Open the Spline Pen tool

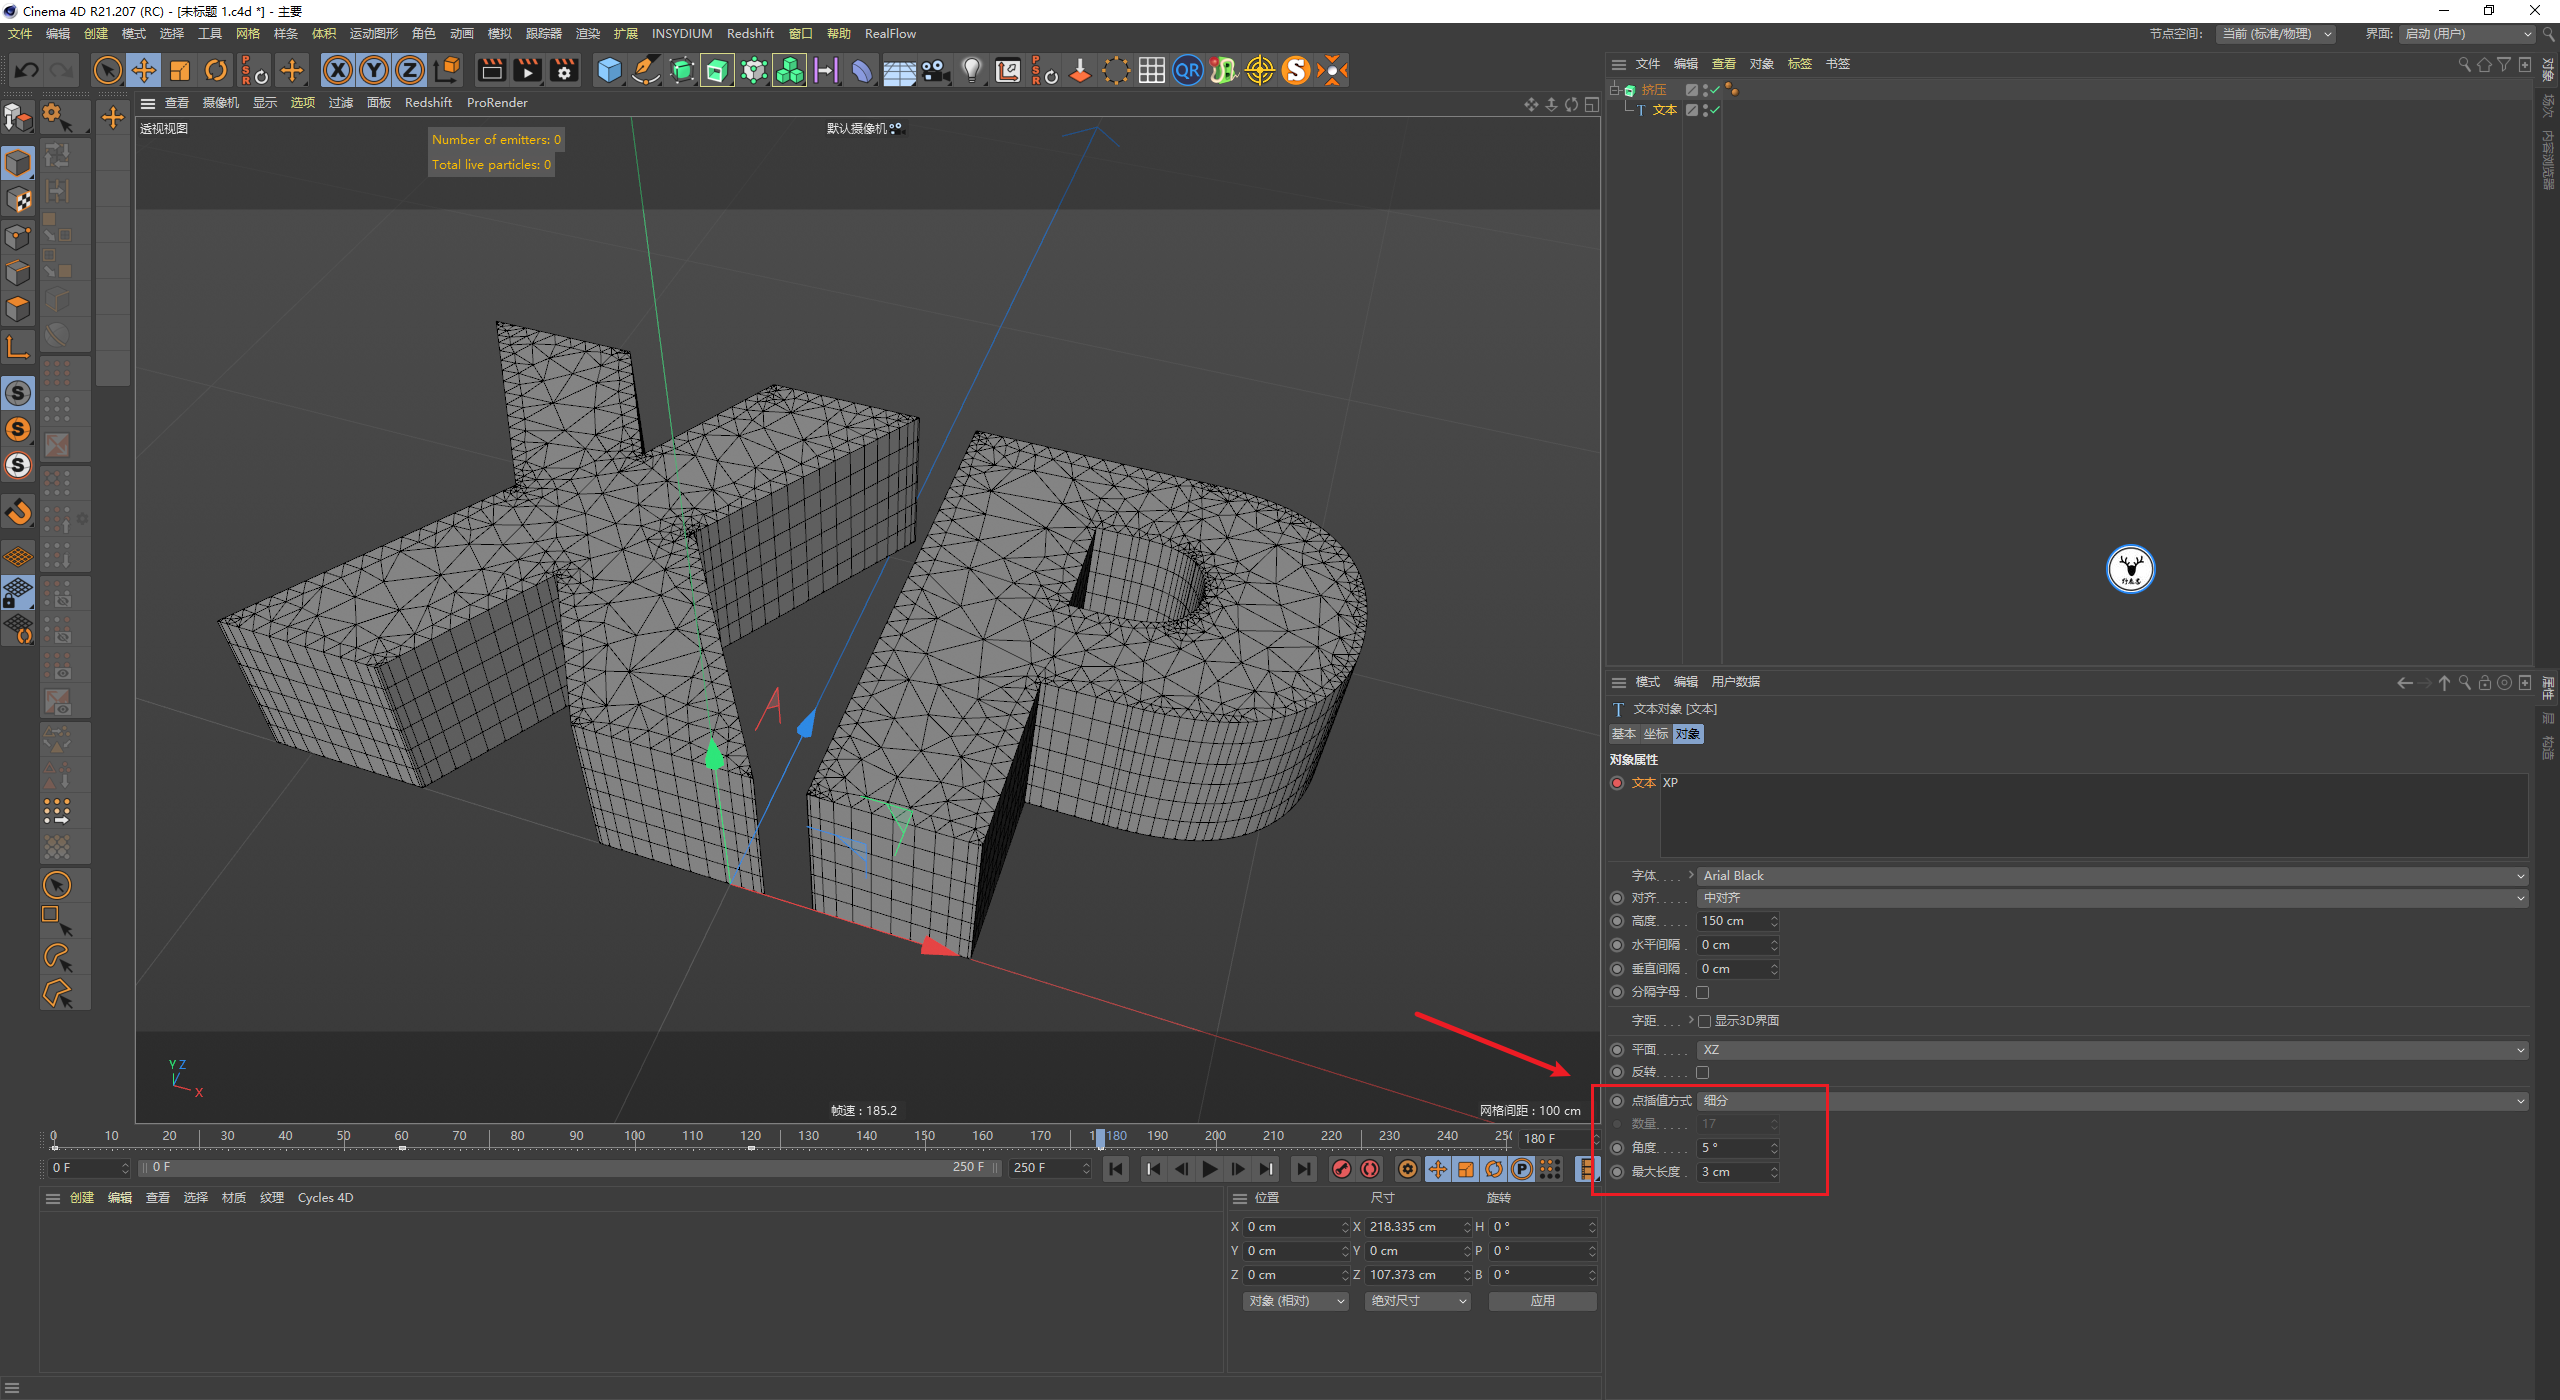point(646,70)
